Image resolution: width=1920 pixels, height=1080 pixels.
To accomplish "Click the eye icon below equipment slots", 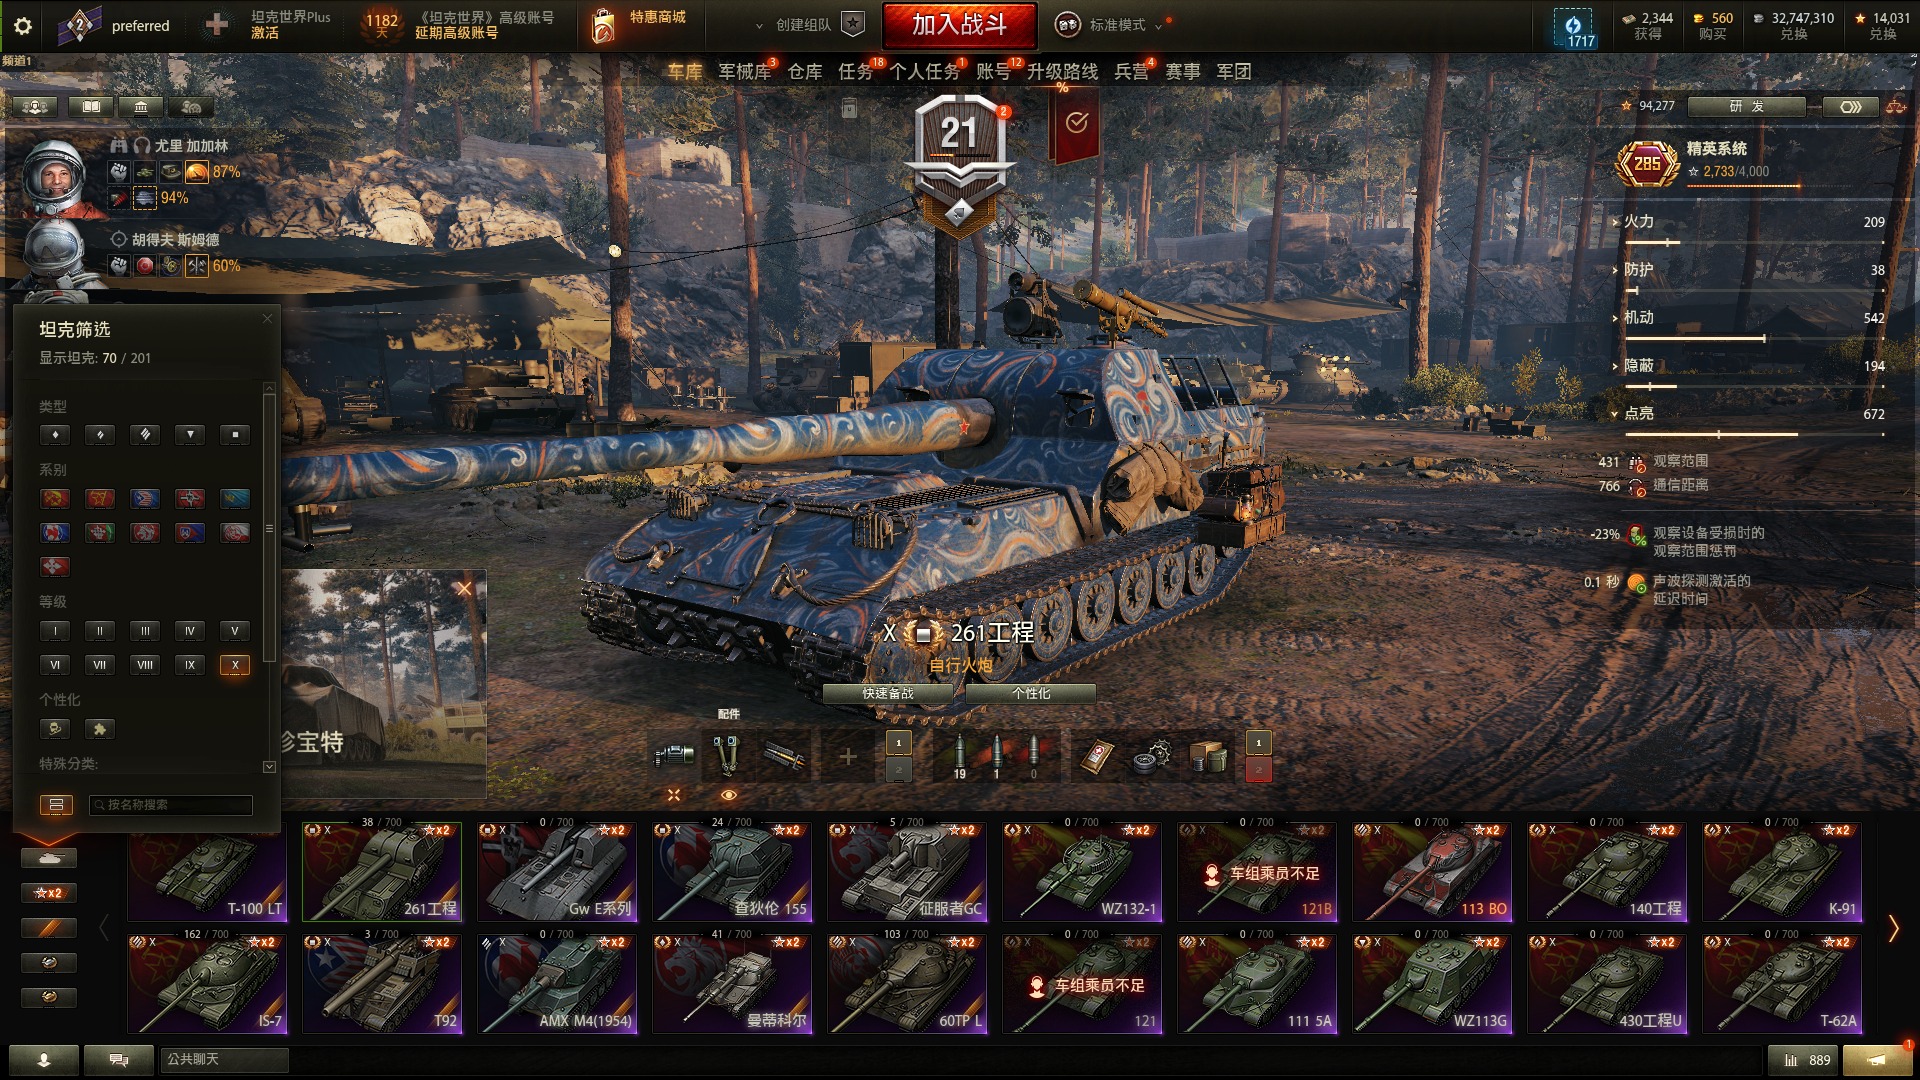I will point(729,795).
